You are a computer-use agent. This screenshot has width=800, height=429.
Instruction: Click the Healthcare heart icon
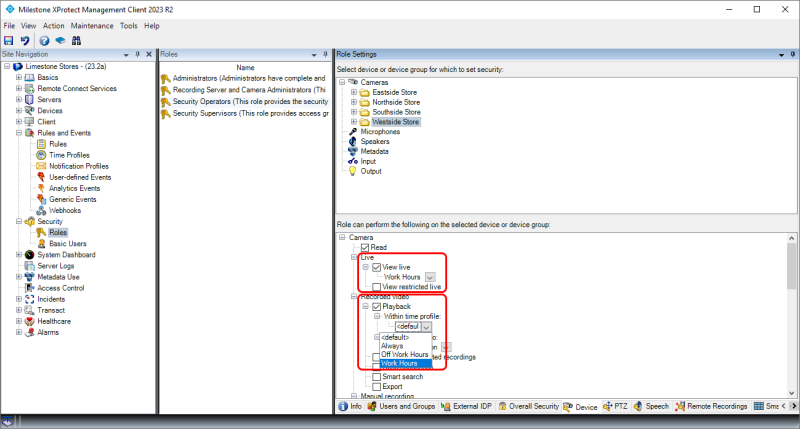(30, 321)
